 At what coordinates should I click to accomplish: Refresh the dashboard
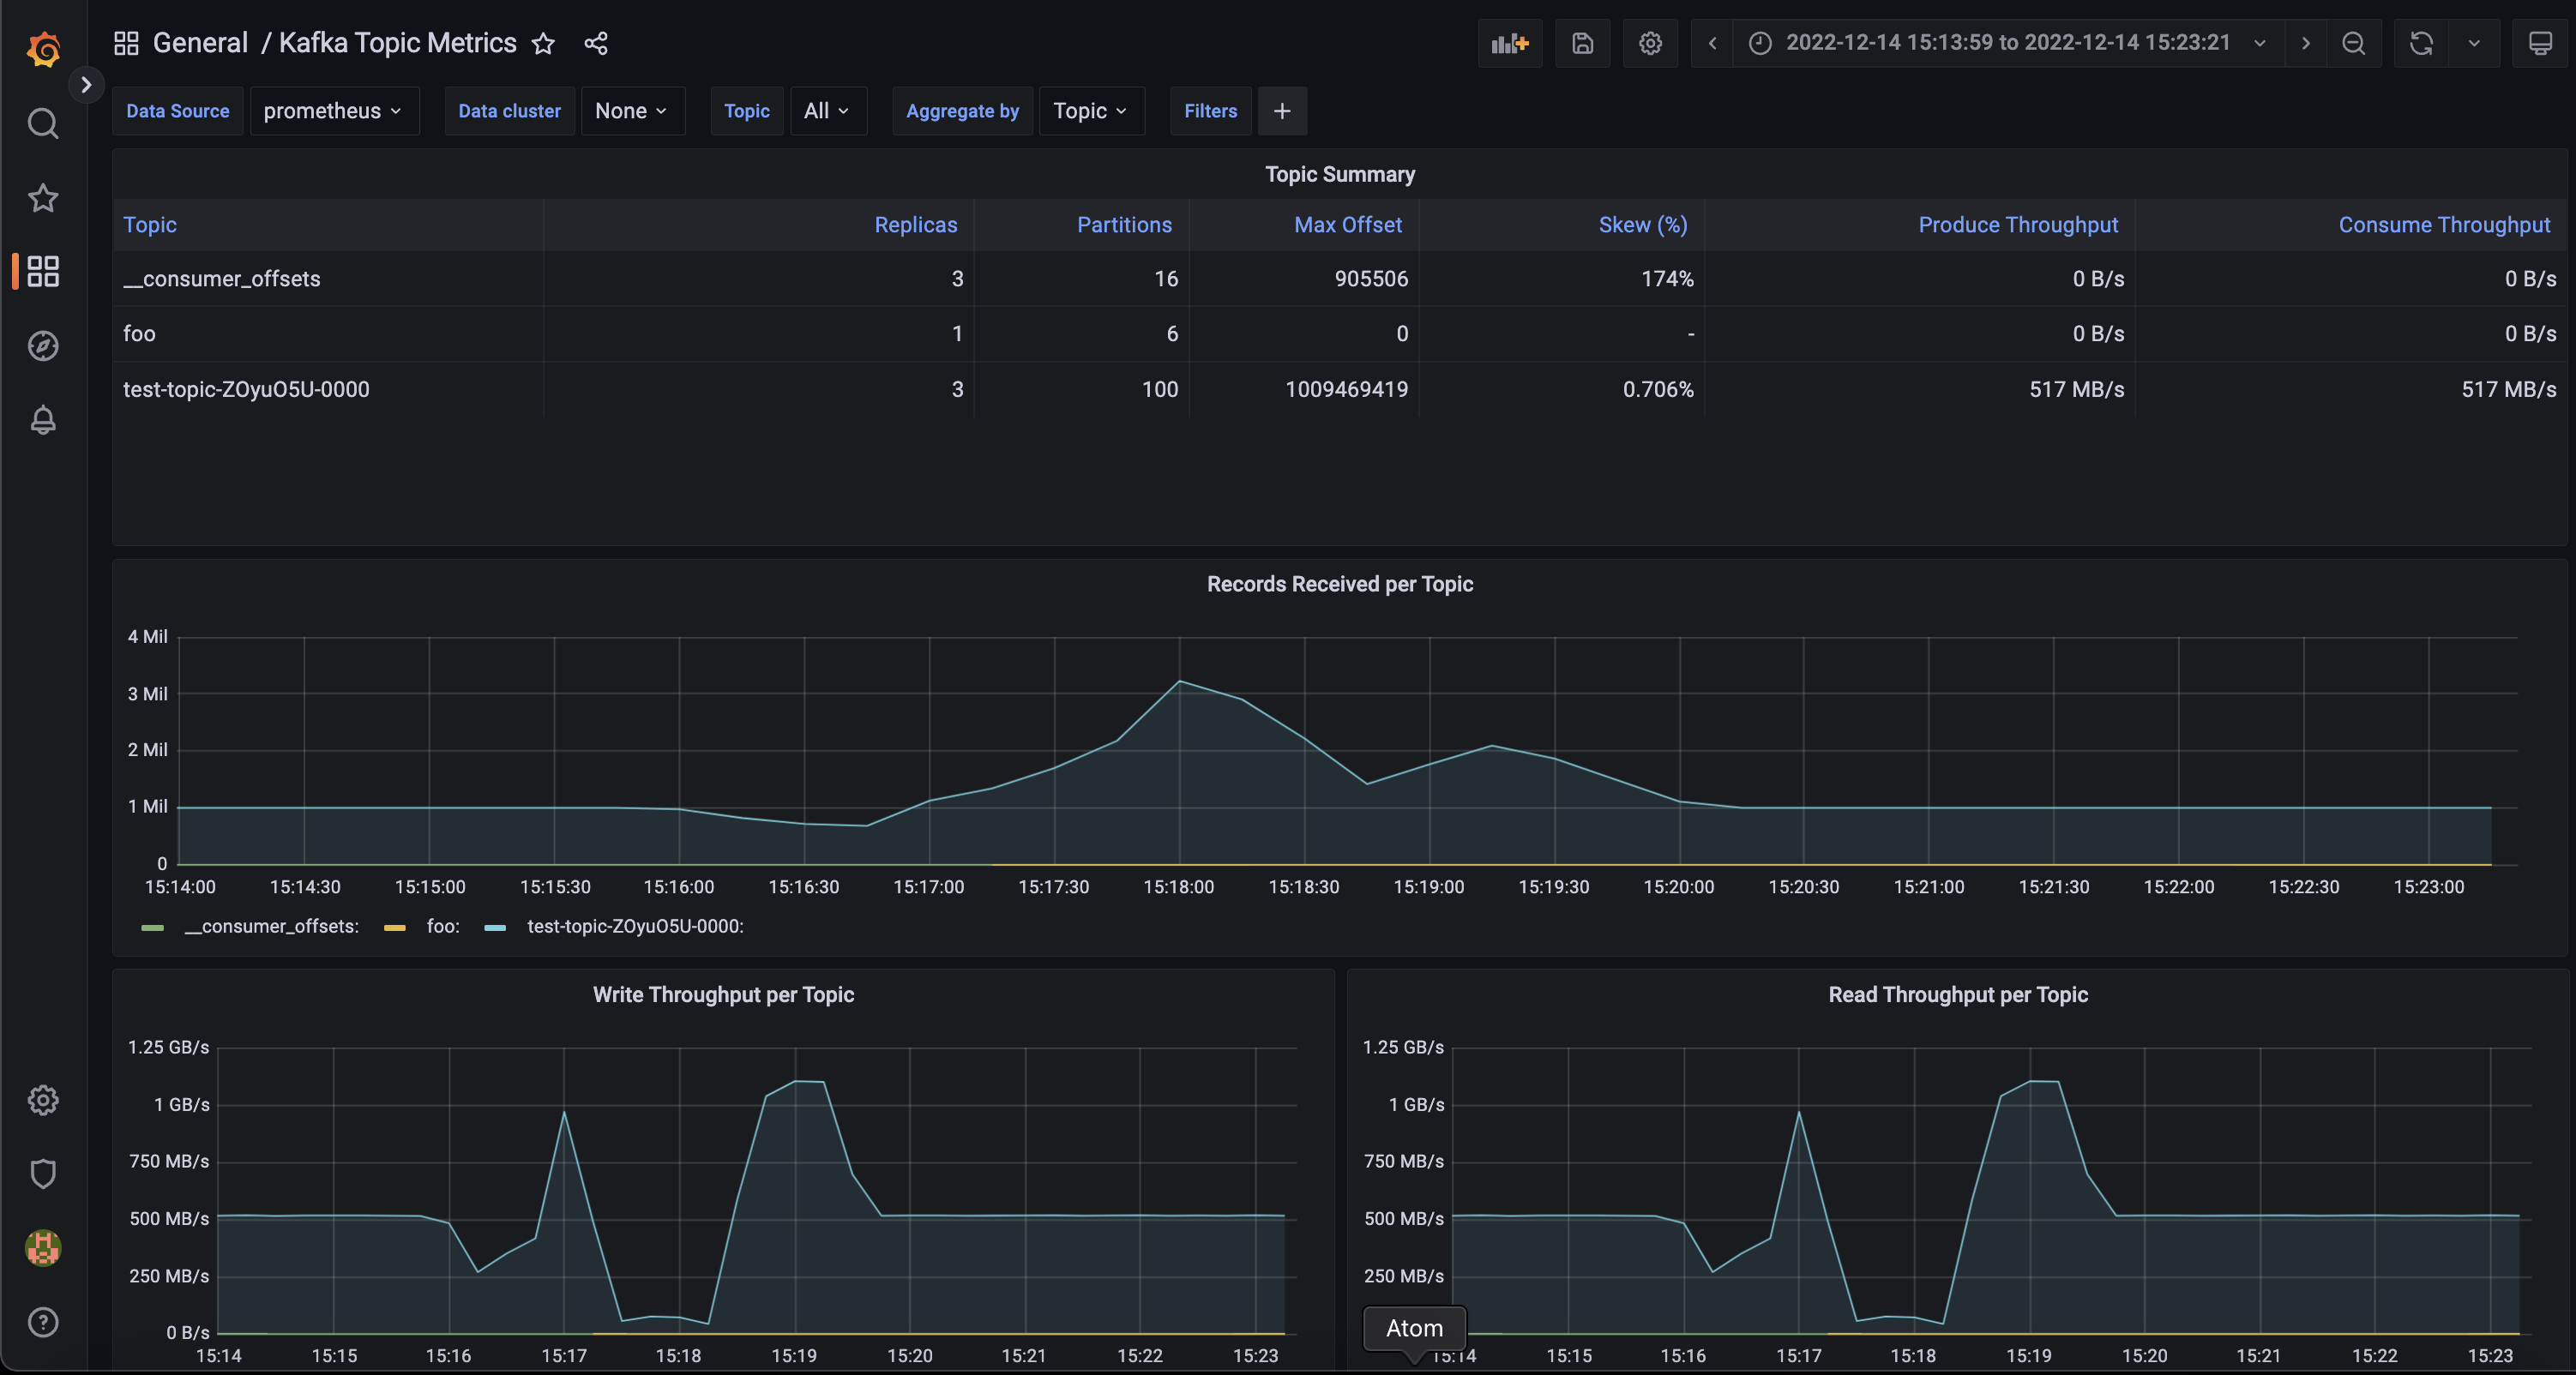point(2421,43)
